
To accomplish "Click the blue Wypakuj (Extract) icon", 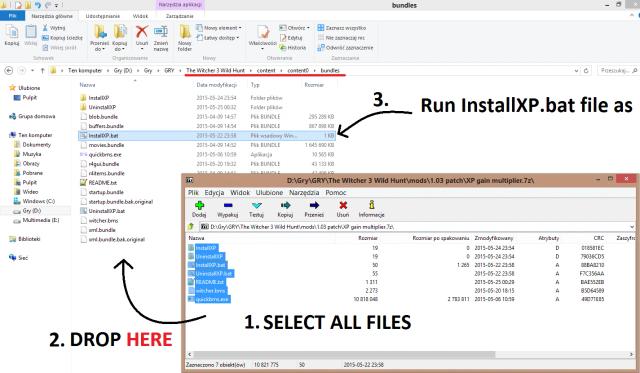I will [x=228, y=205].
